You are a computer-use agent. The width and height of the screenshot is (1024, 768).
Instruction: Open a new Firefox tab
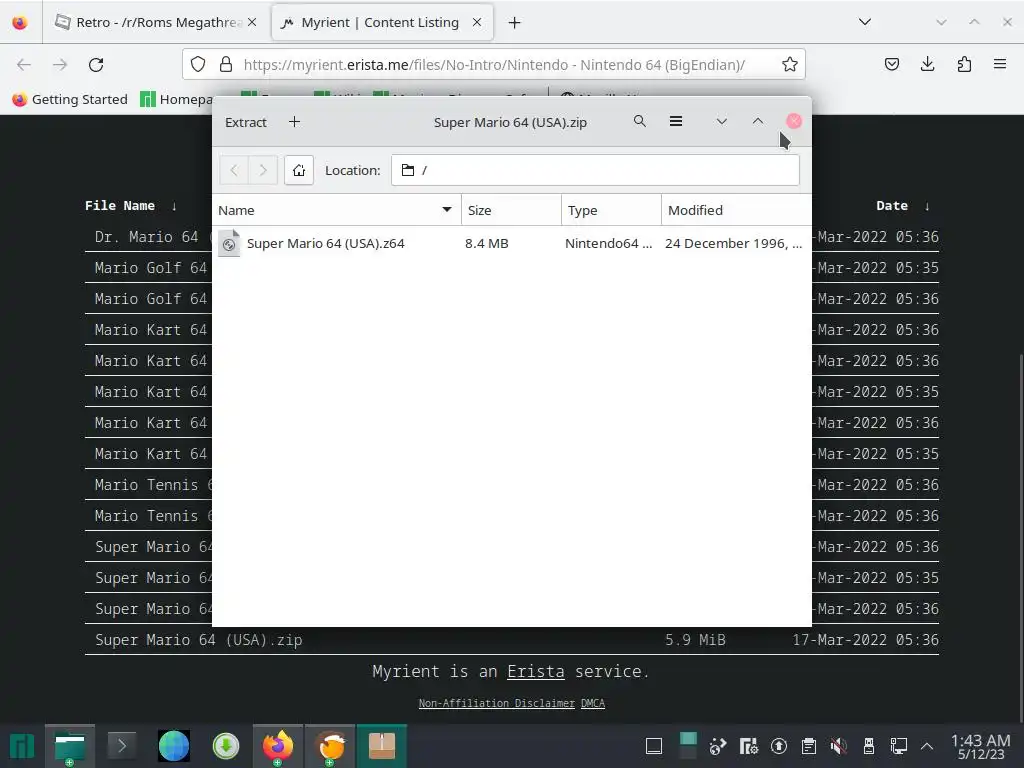(515, 22)
